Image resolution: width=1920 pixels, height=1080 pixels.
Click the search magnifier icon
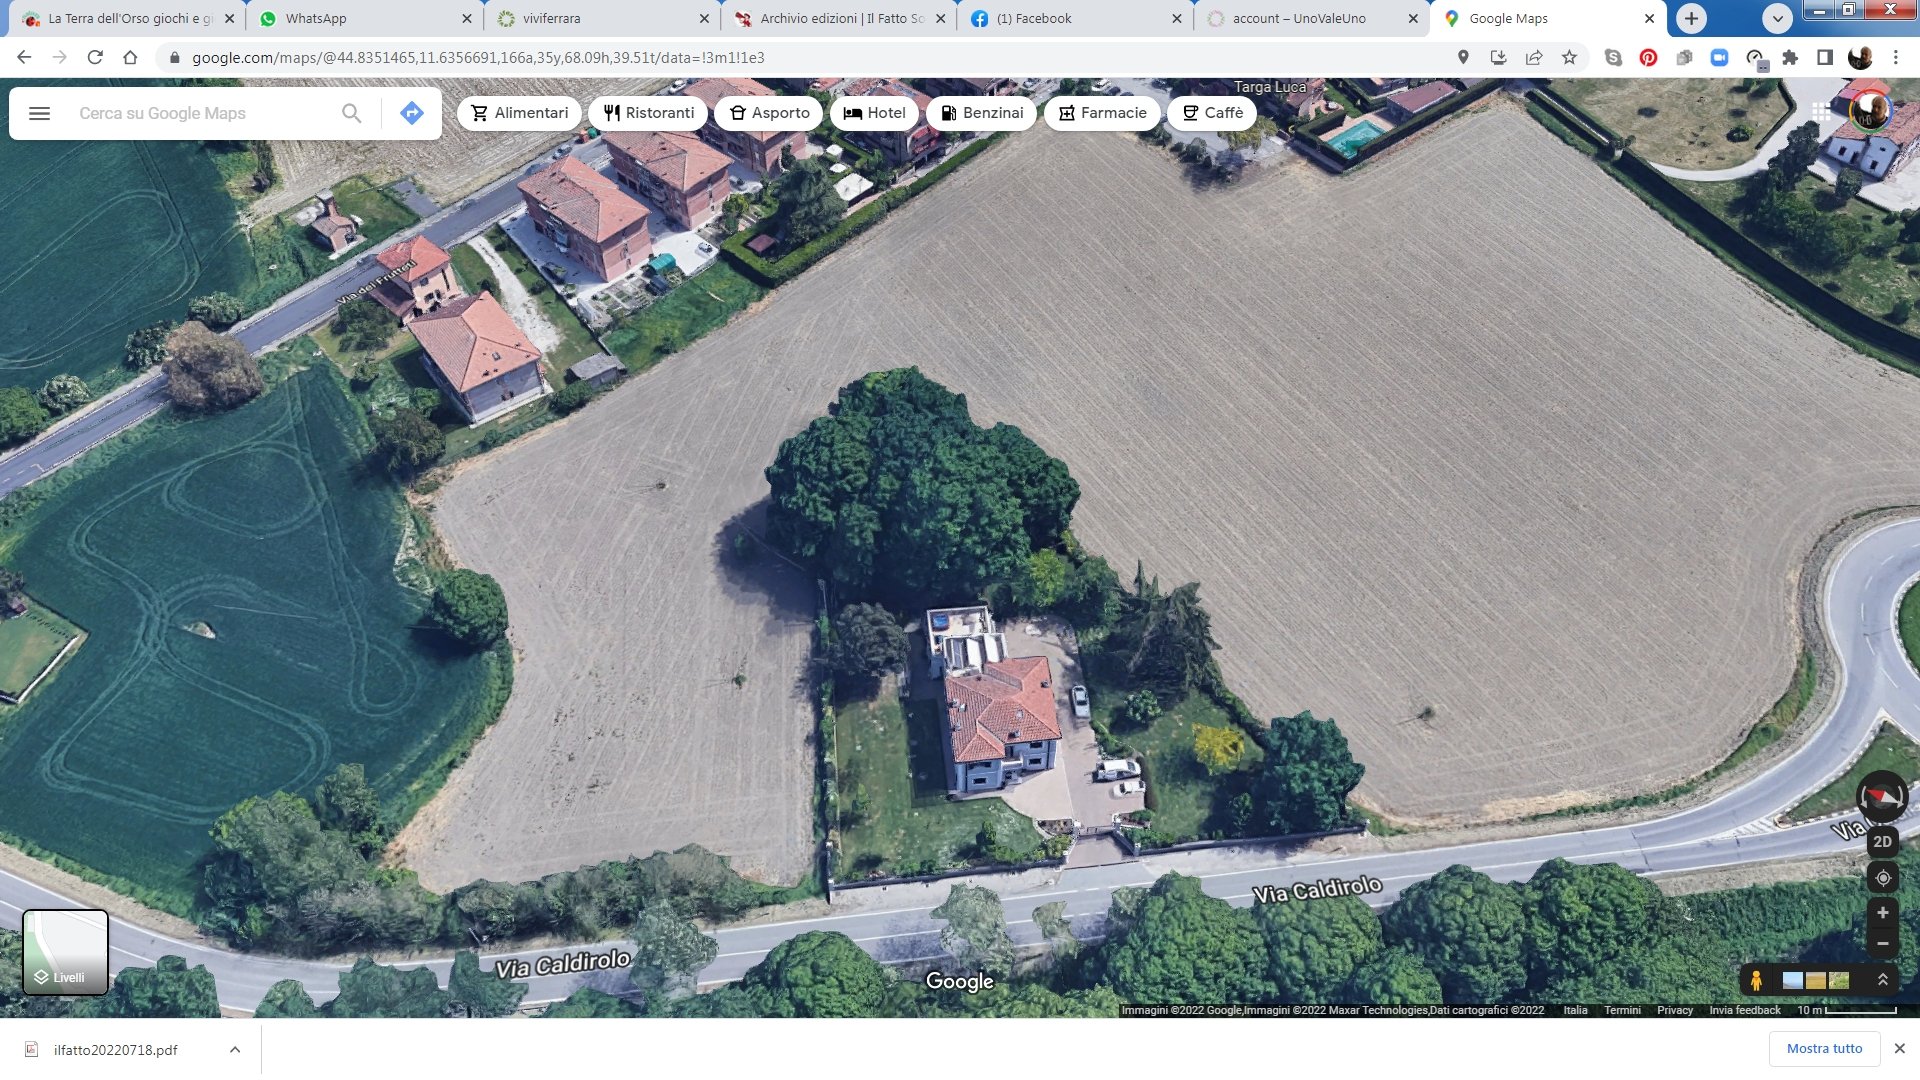point(351,113)
